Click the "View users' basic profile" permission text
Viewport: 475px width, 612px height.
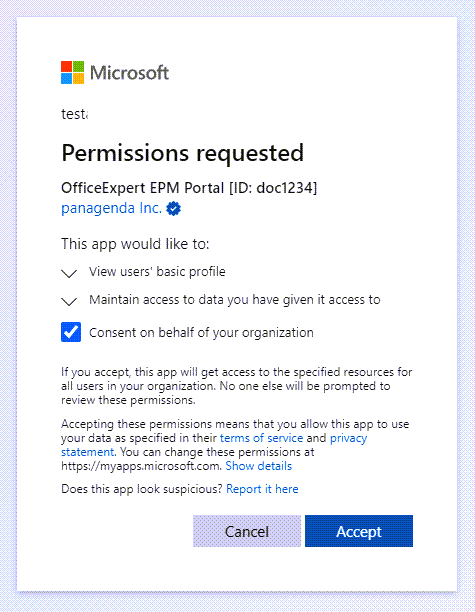pos(157,272)
